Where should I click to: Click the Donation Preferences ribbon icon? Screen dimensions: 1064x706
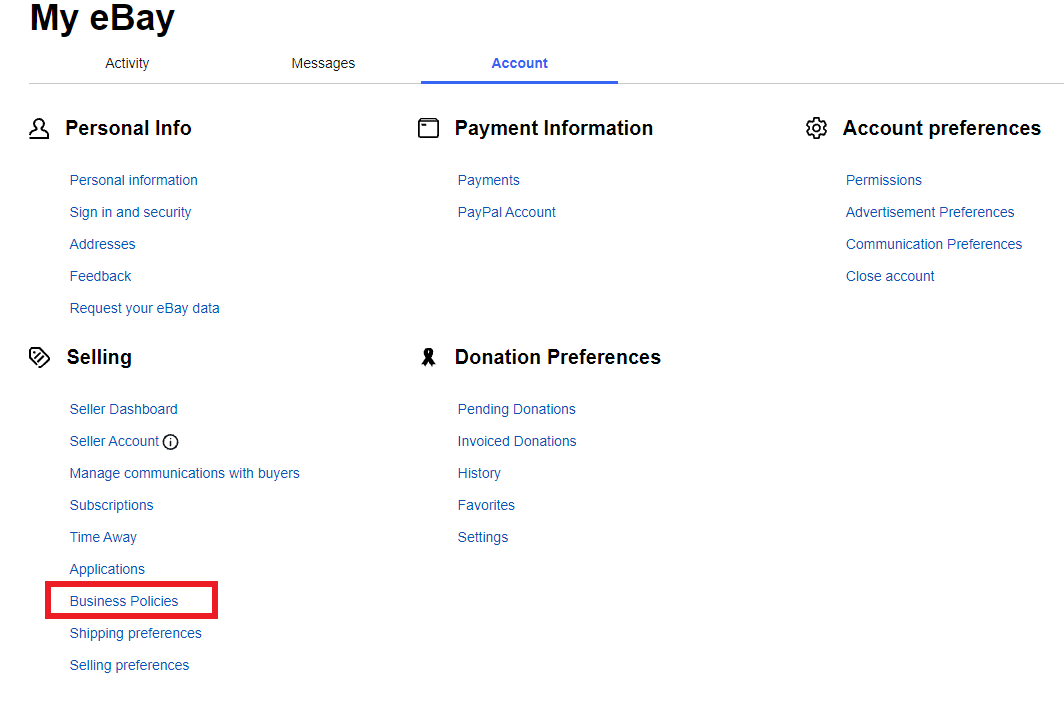428,357
